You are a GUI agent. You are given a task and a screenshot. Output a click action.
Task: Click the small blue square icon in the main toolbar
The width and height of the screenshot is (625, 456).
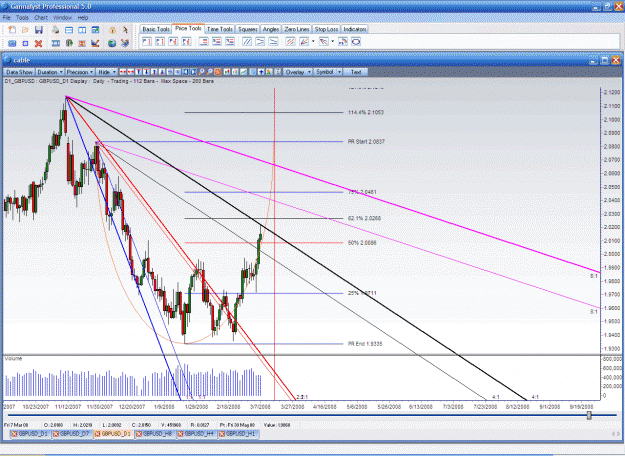click(25, 43)
